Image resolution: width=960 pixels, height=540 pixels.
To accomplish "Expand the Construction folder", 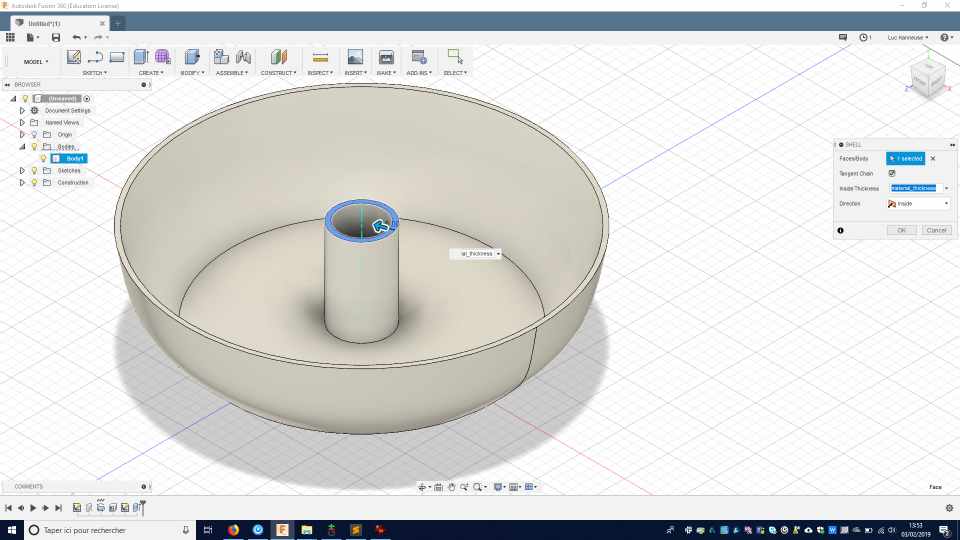I will [22, 182].
